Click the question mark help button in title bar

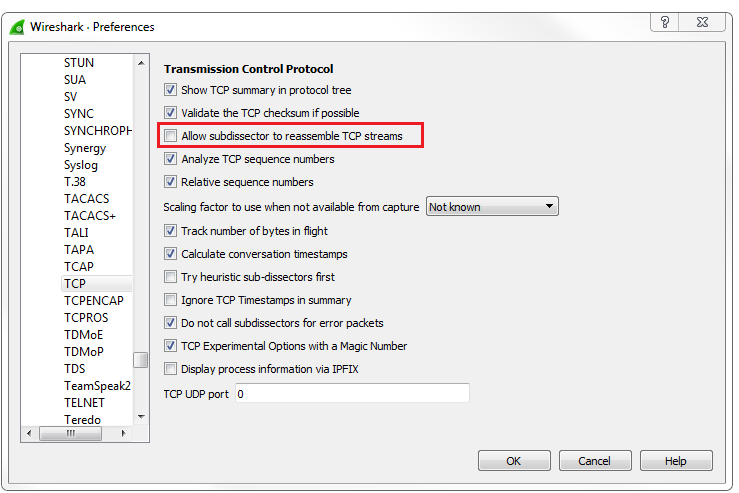click(x=665, y=23)
